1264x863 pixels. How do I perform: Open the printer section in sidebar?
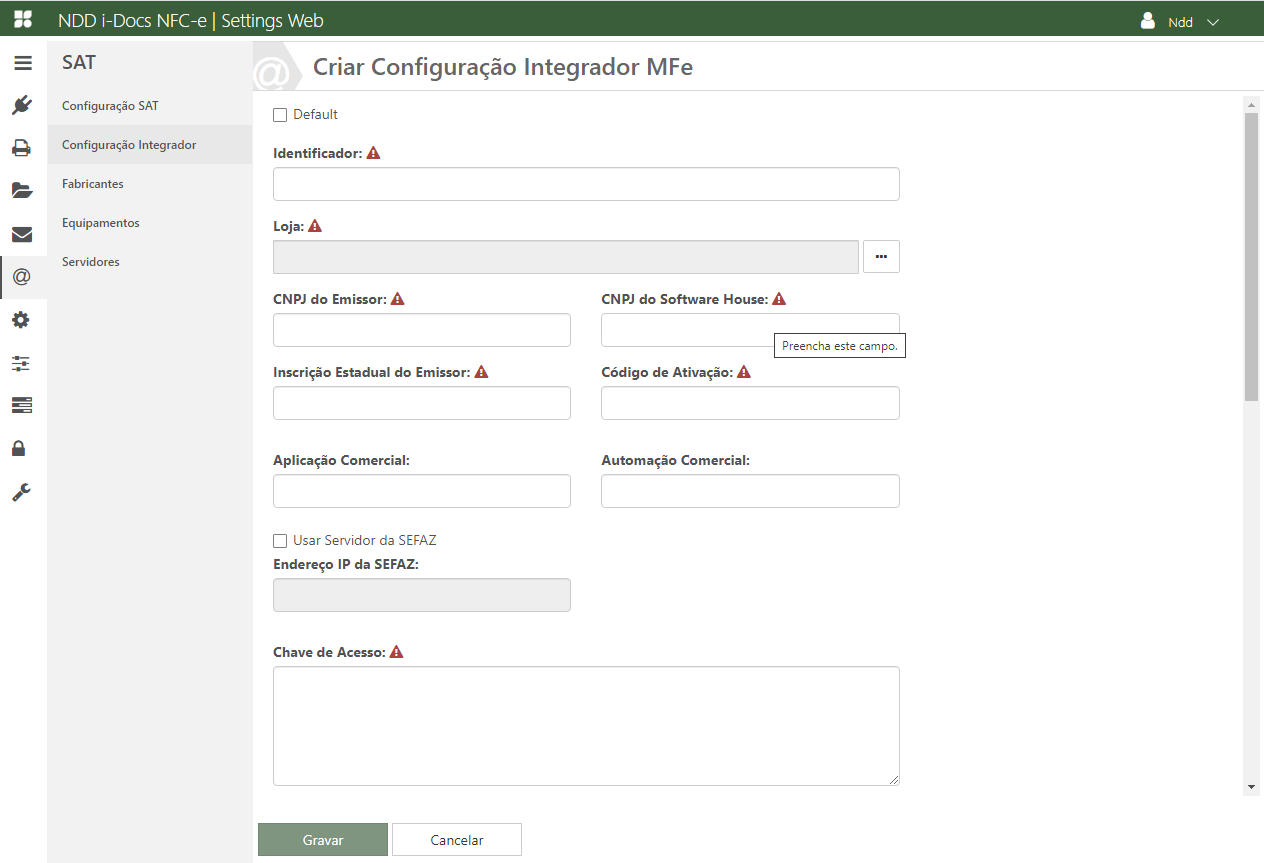22,148
